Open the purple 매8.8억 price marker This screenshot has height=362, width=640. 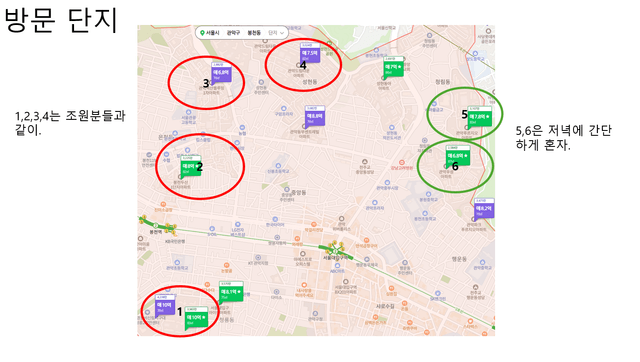coord(315,116)
